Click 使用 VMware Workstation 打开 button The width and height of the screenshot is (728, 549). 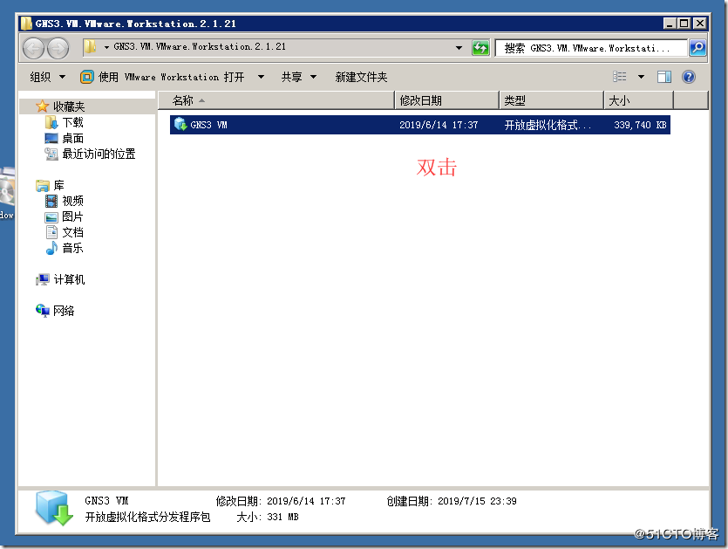click(162, 77)
